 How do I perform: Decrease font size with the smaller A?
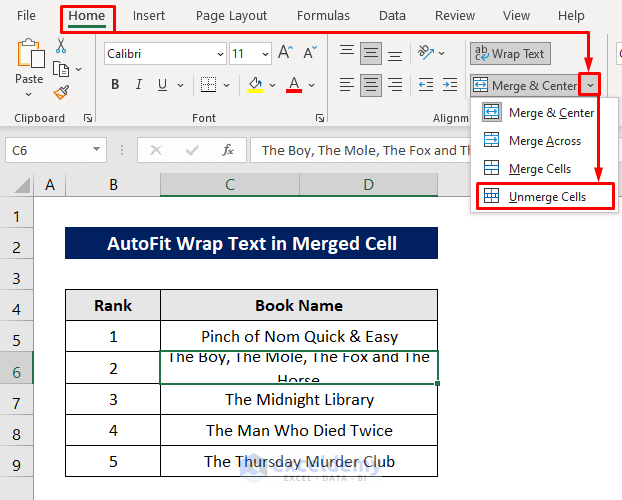click(309, 53)
